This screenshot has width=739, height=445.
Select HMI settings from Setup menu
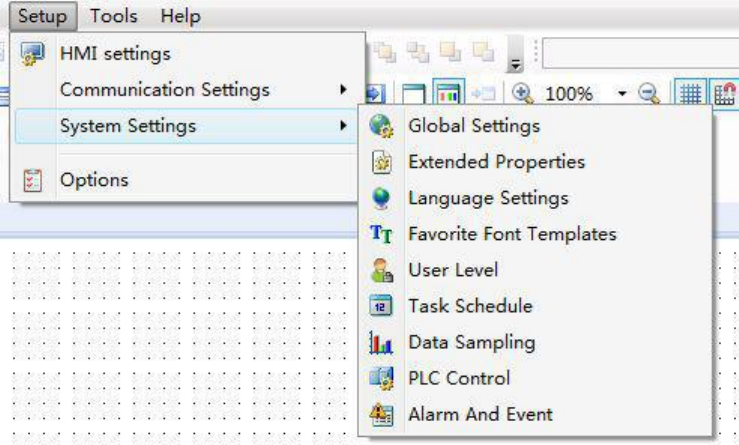[x=115, y=54]
